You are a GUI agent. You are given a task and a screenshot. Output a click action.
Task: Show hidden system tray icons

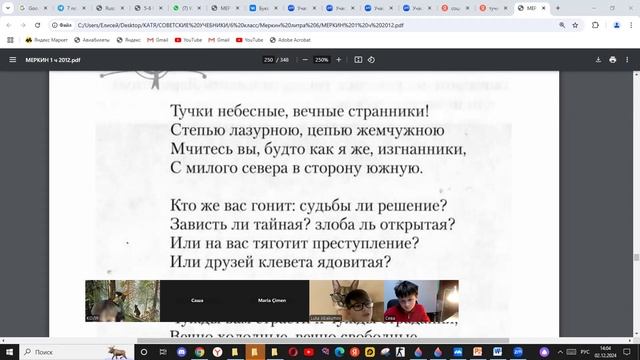click(x=560, y=352)
